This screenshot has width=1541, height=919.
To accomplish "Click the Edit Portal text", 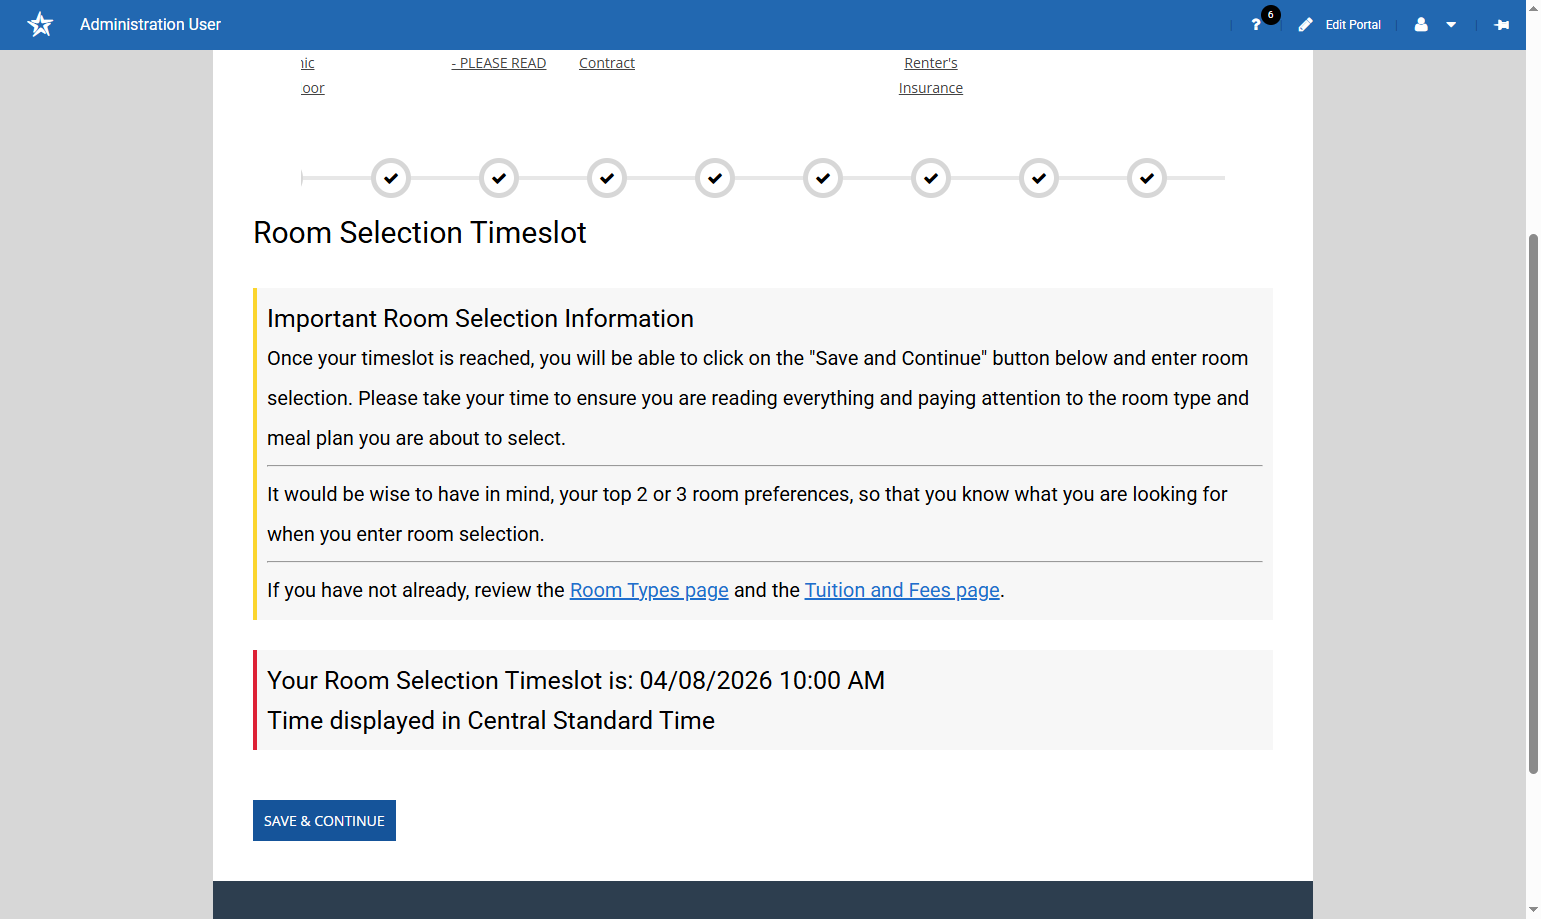I will [1353, 25].
